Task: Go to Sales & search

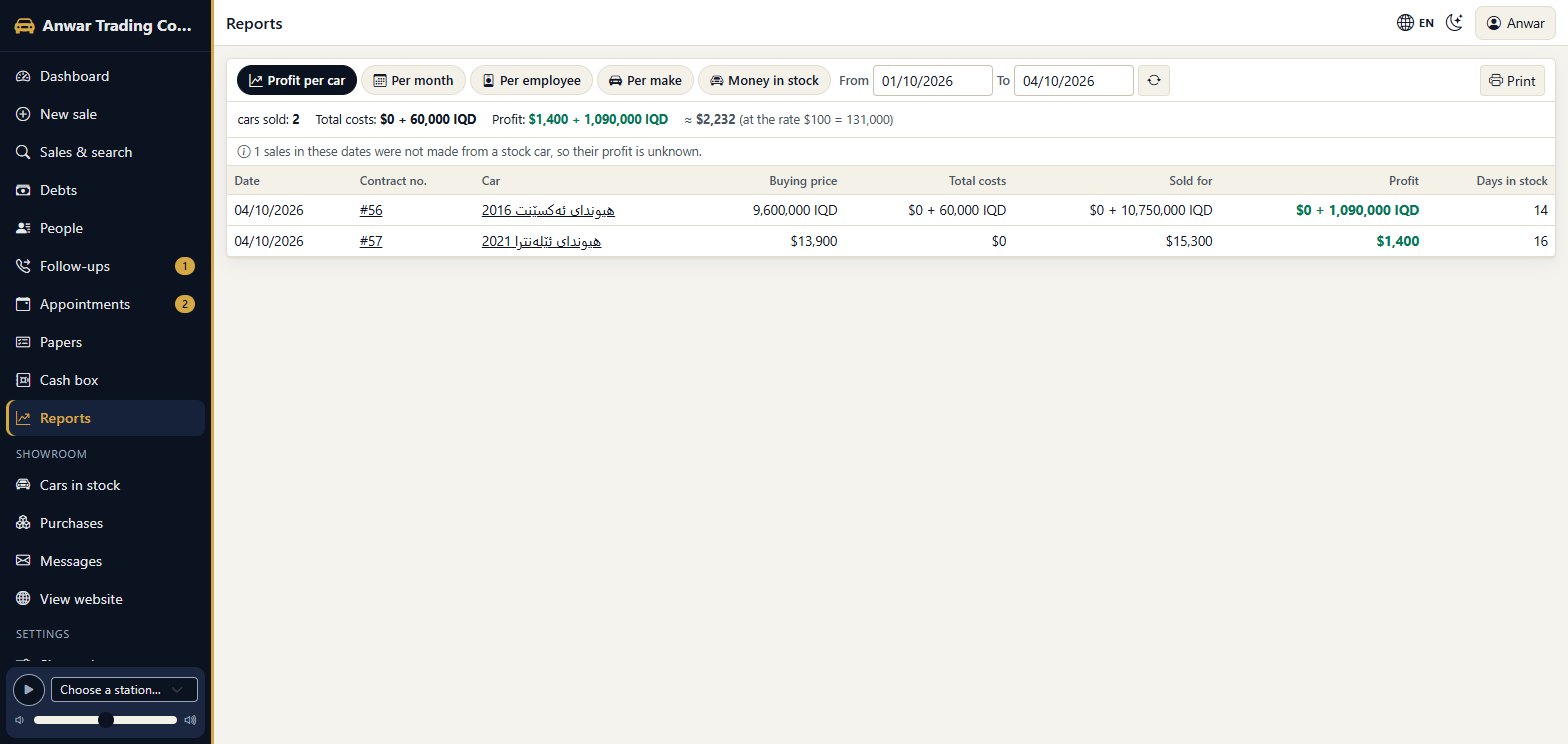Action: click(105, 152)
